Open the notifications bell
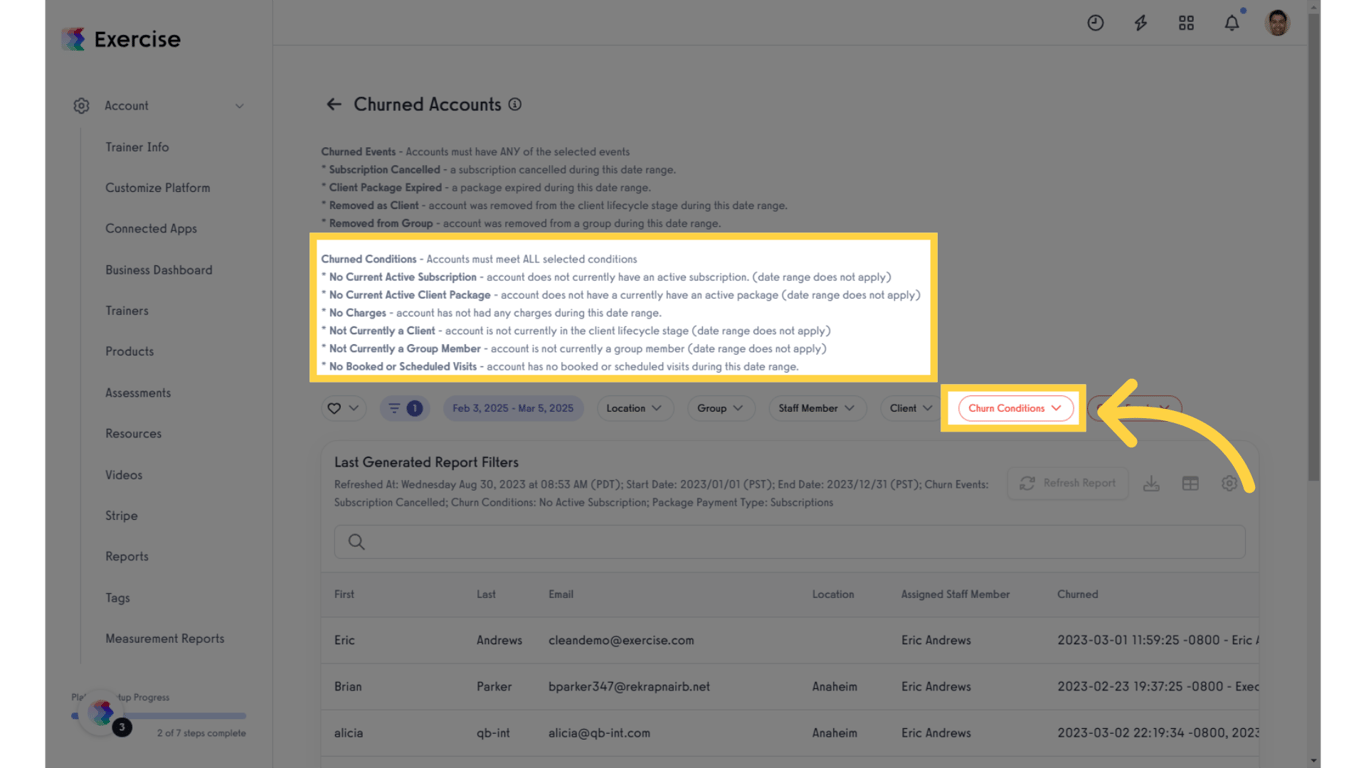This screenshot has width=1366, height=768. [1232, 23]
